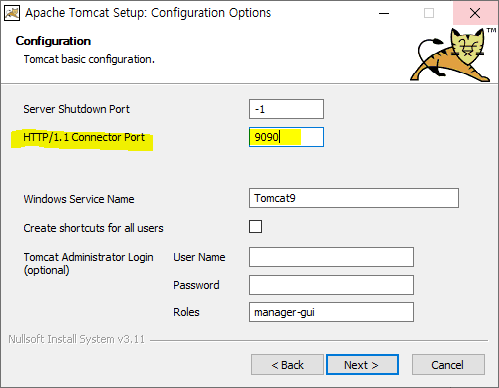Click the HTTP/1.1 Connector Port field
The height and width of the screenshot is (388, 499).
[x=286, y=137]
